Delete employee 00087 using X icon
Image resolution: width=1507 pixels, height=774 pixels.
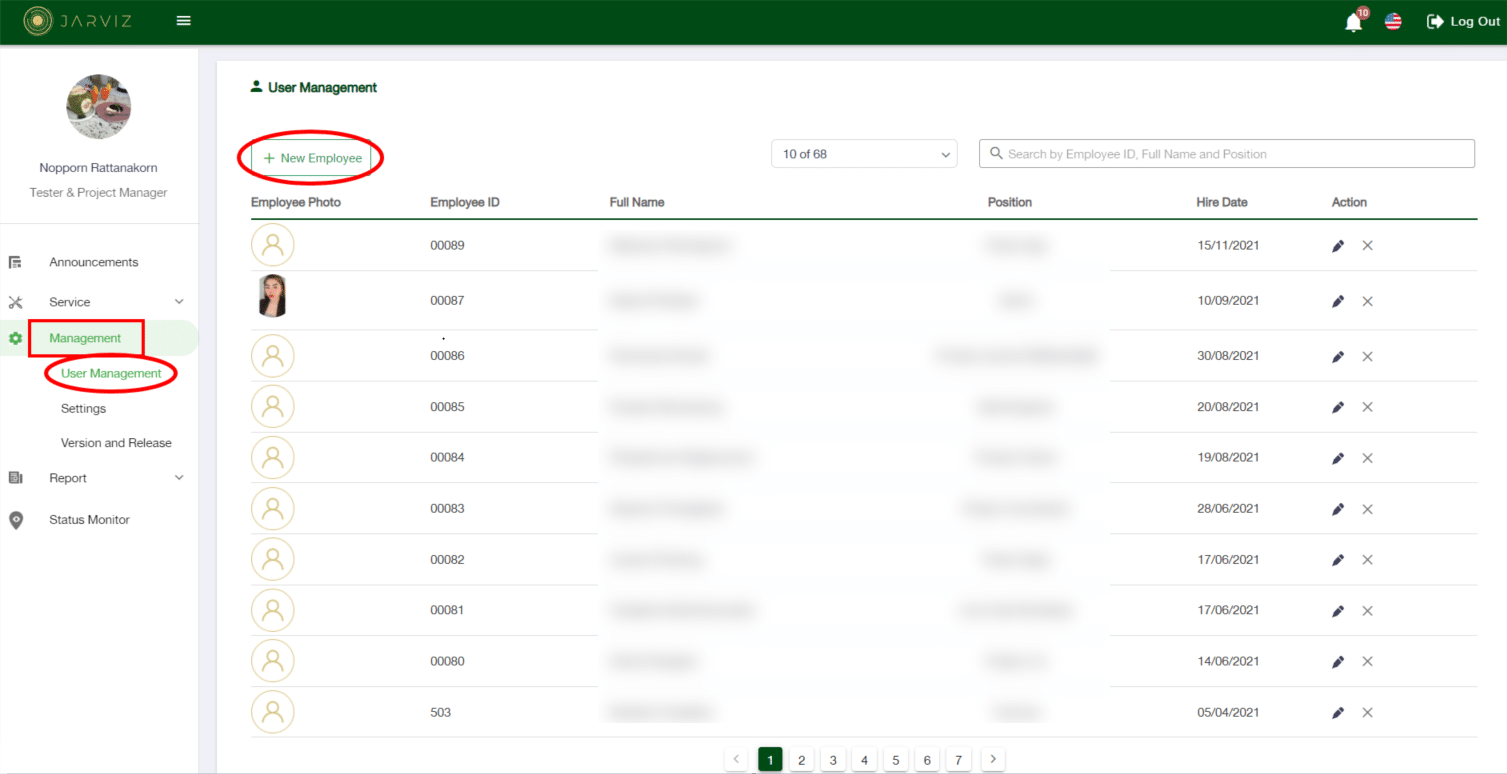pyautogui.click(x=1367, y=301)
